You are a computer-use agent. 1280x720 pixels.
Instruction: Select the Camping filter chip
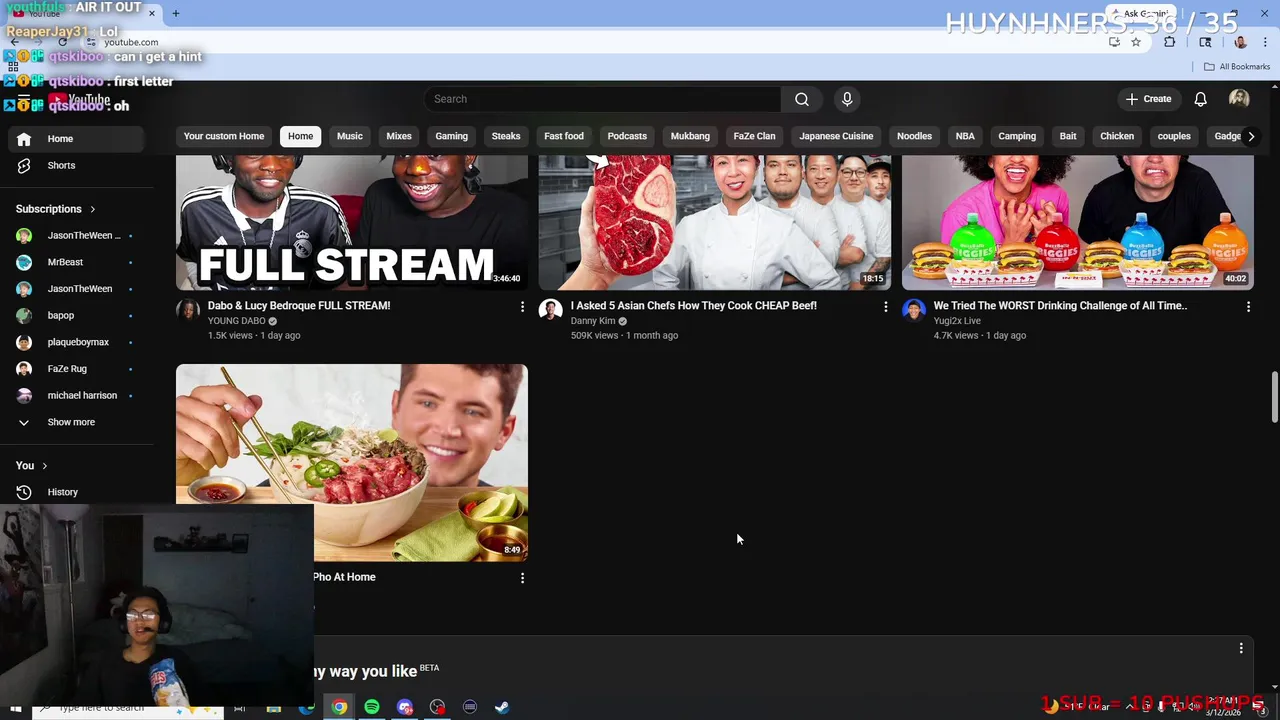point(1017,136)
